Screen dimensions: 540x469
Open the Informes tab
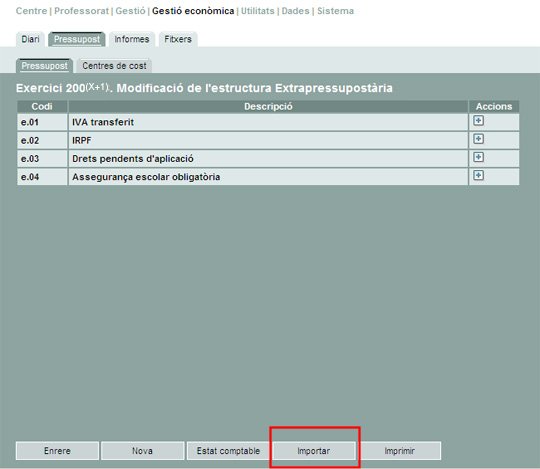pos(132,39)
